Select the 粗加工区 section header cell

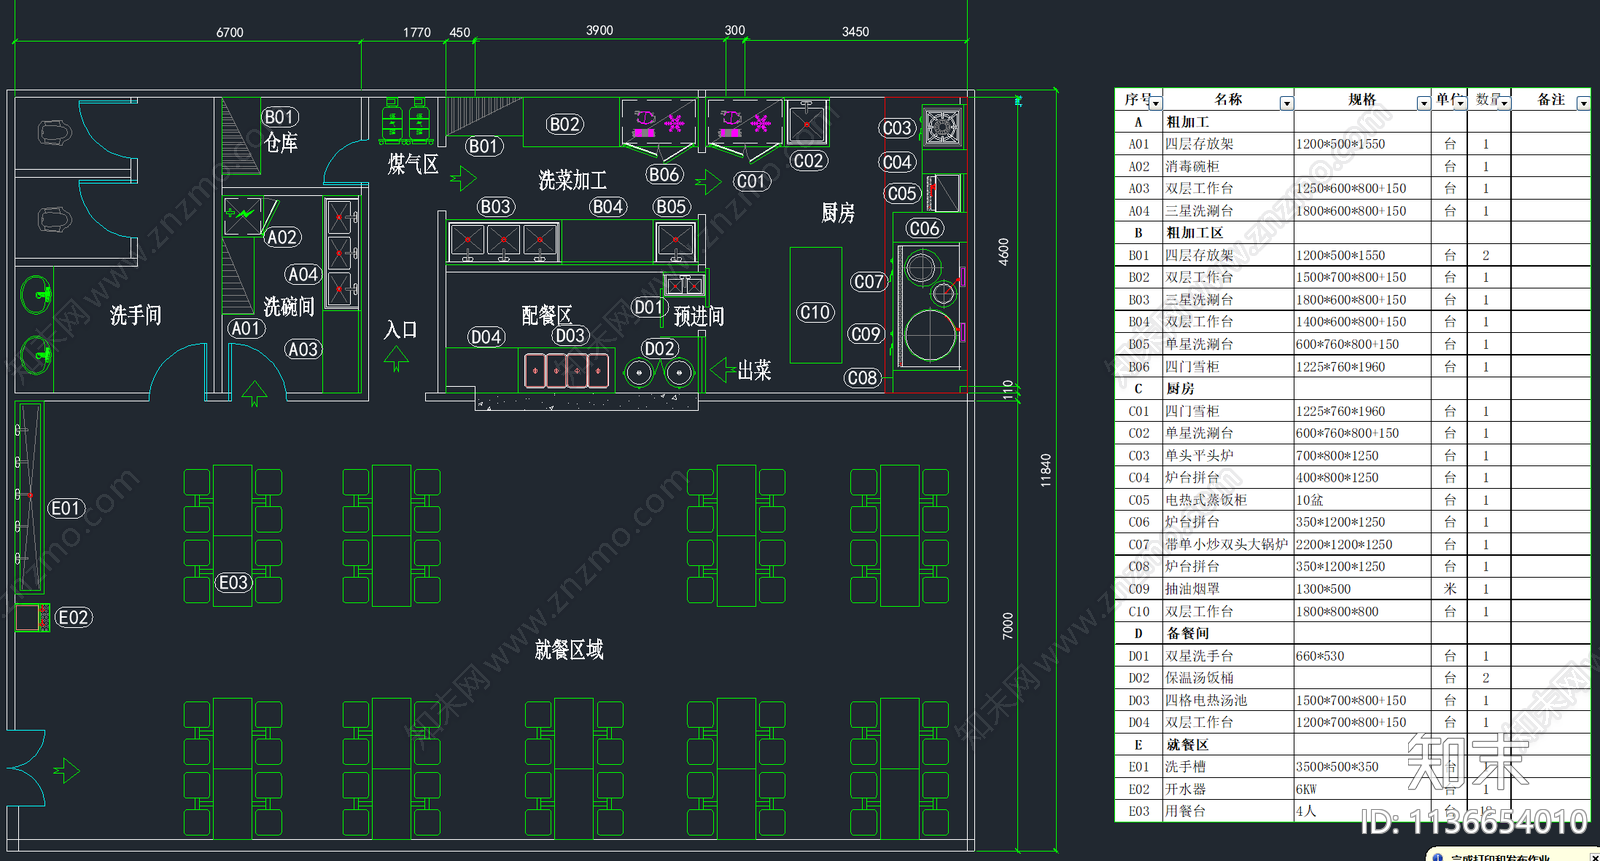tap(1228, 233)
